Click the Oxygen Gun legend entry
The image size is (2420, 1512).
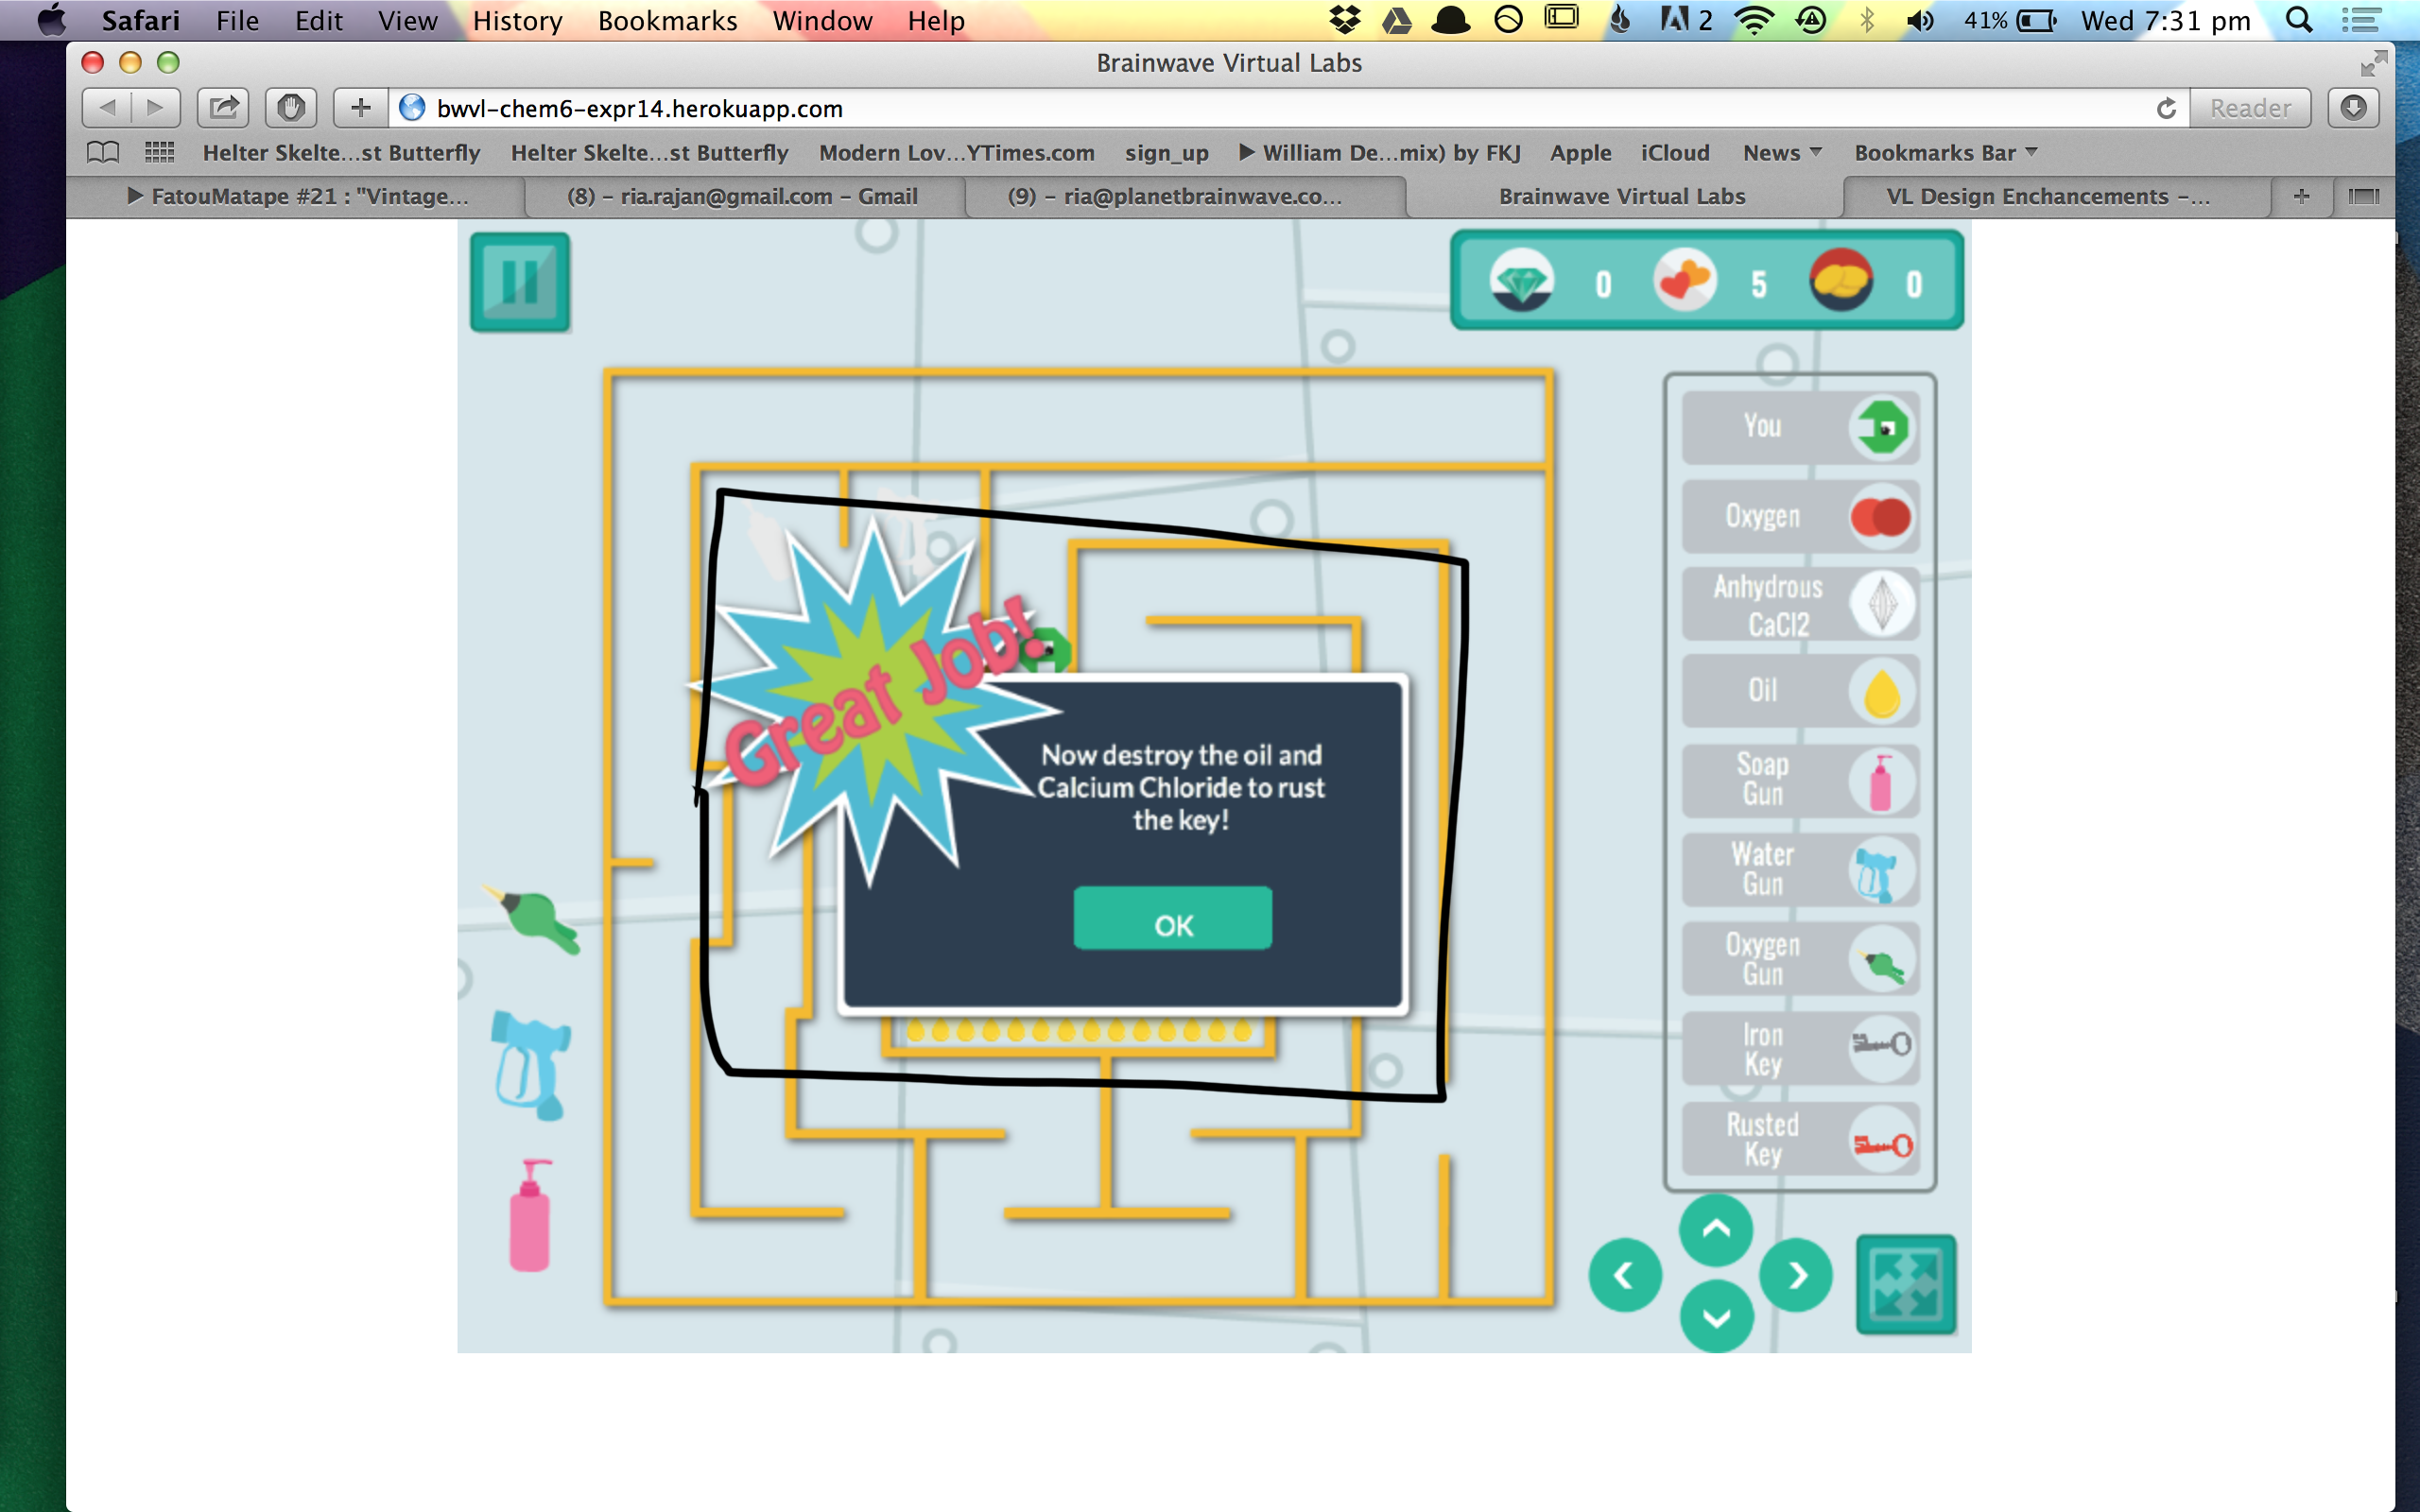coord(1800,960)
